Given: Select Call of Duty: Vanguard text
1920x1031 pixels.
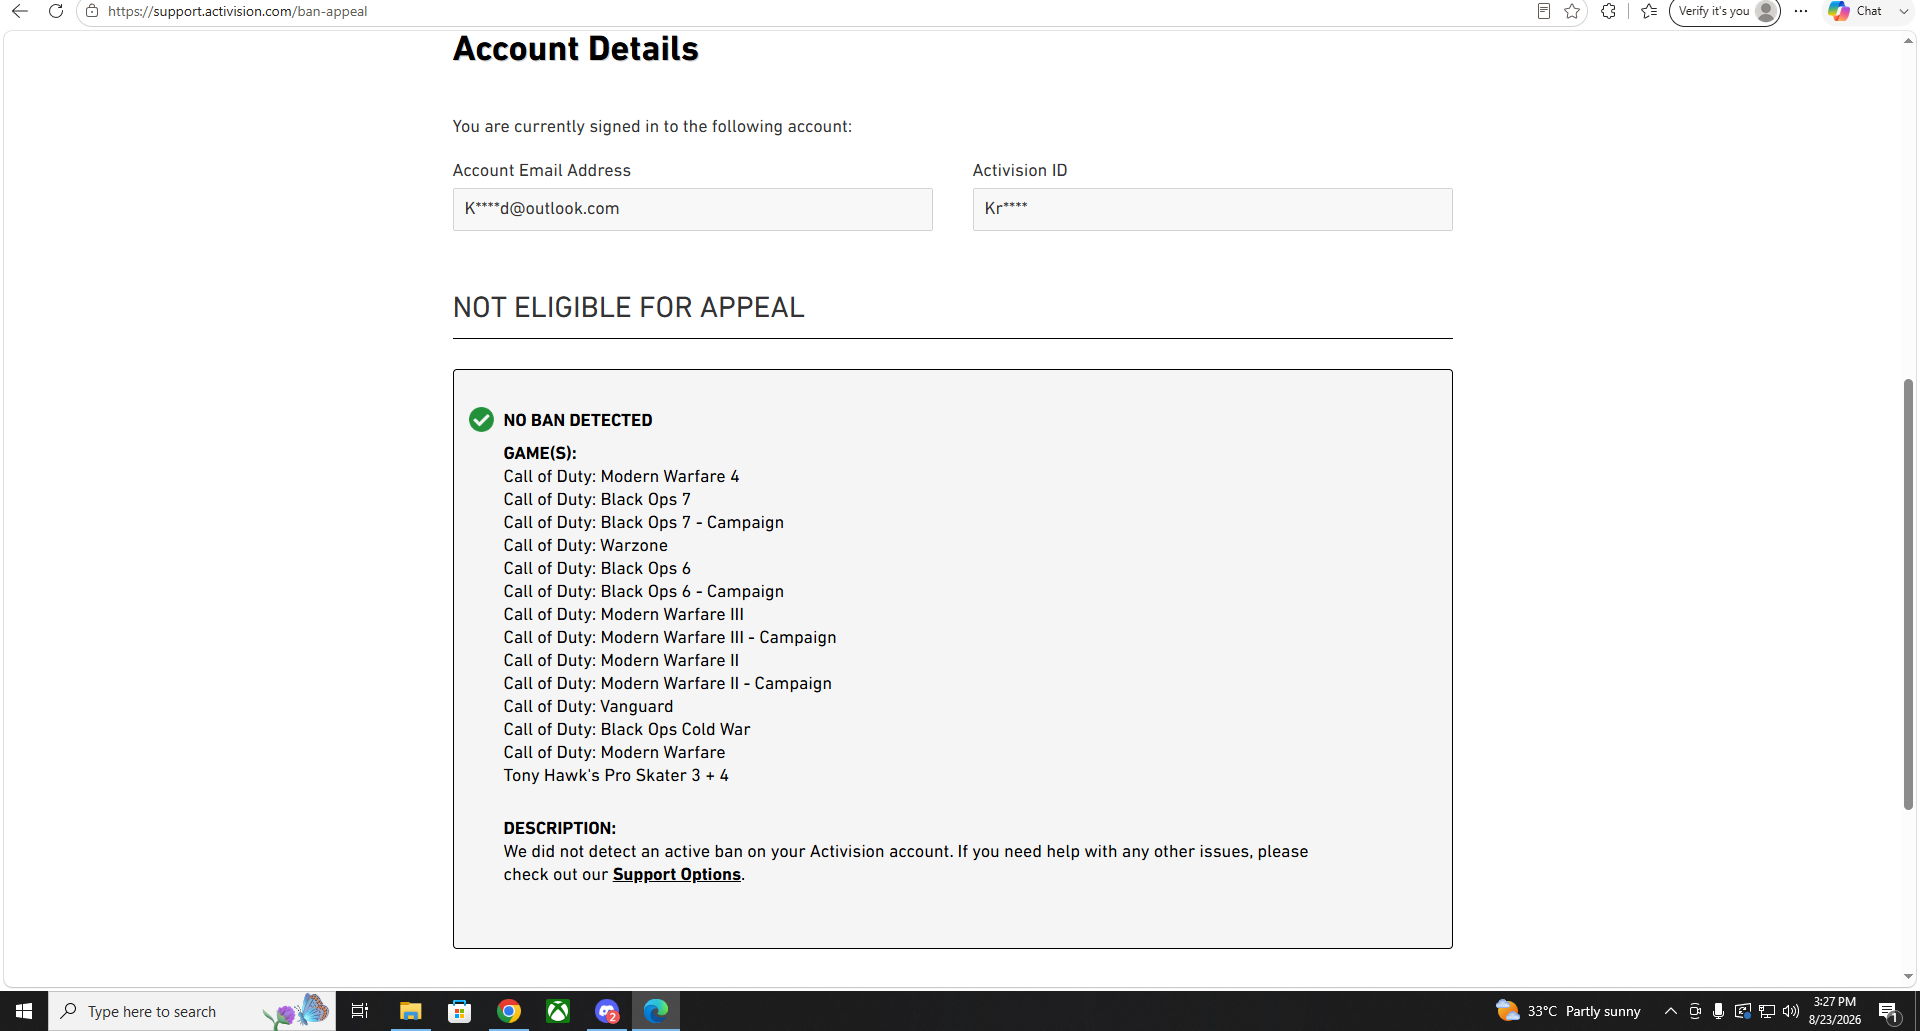Looking at the screenshot, I should [588, 706].
